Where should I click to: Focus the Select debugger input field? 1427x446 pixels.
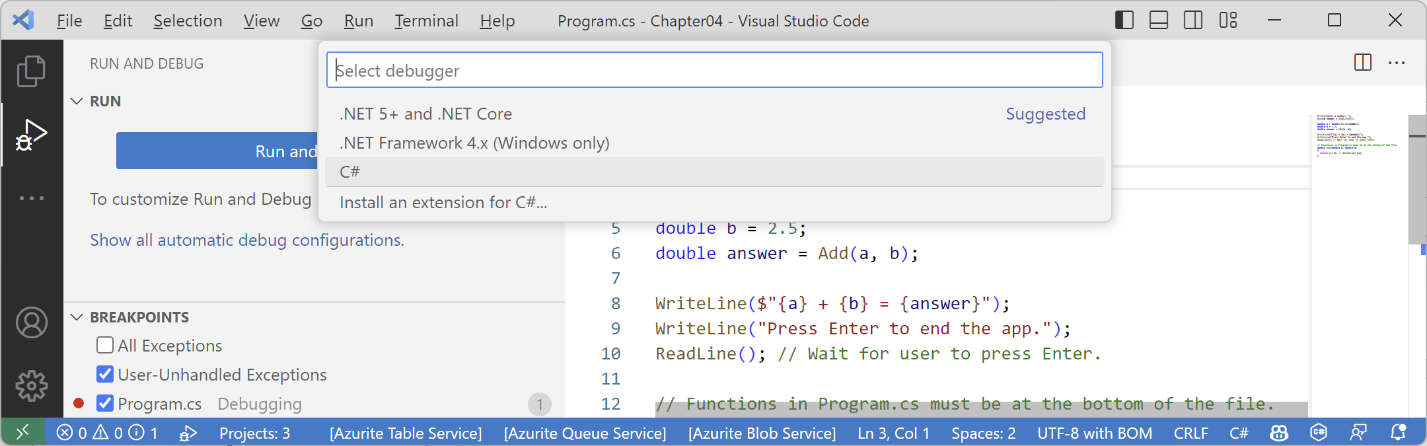(x=714, y=70)
